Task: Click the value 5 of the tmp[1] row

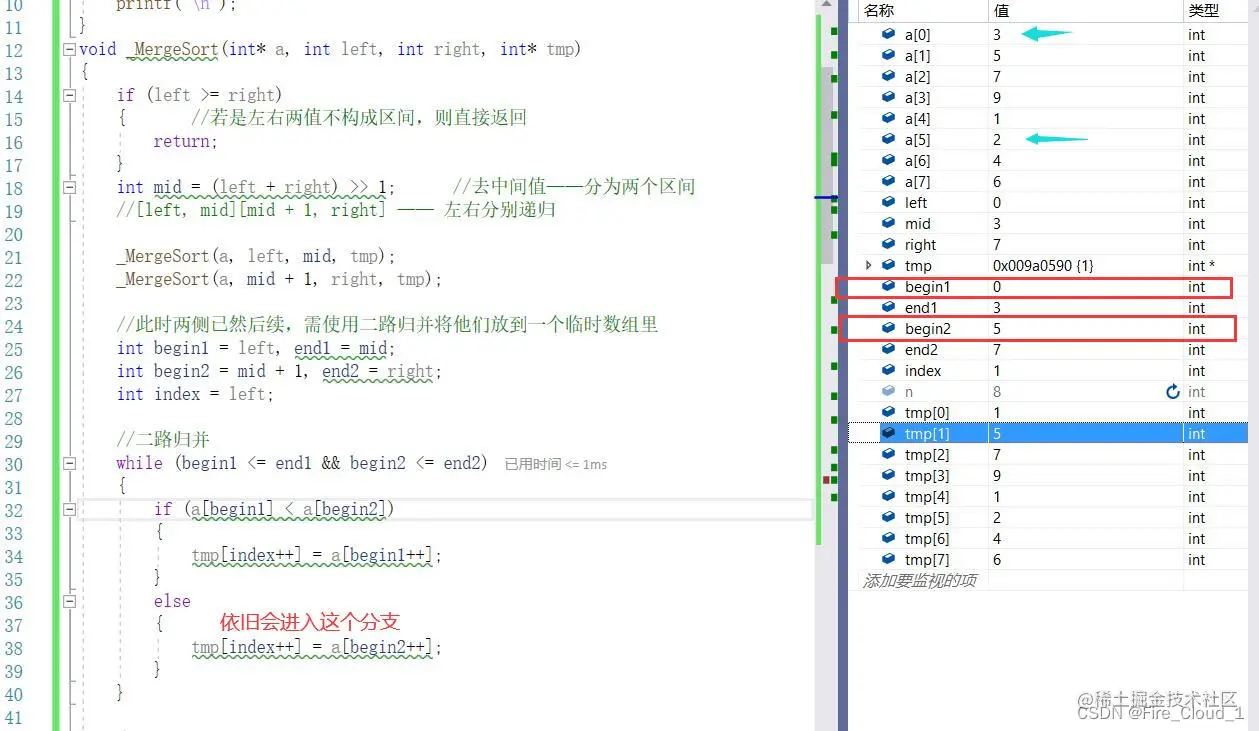Action: tap(997, 434)
